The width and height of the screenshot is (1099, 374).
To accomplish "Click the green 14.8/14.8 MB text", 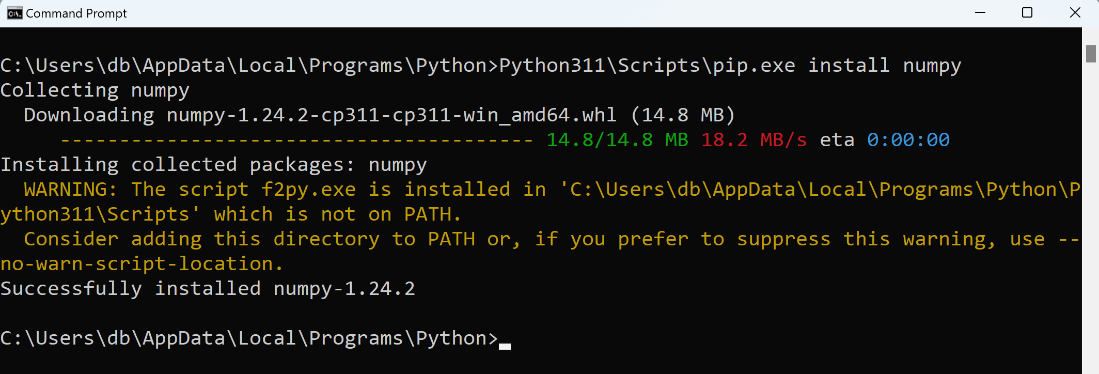I will pyautogui.click(x=617, y=140).
